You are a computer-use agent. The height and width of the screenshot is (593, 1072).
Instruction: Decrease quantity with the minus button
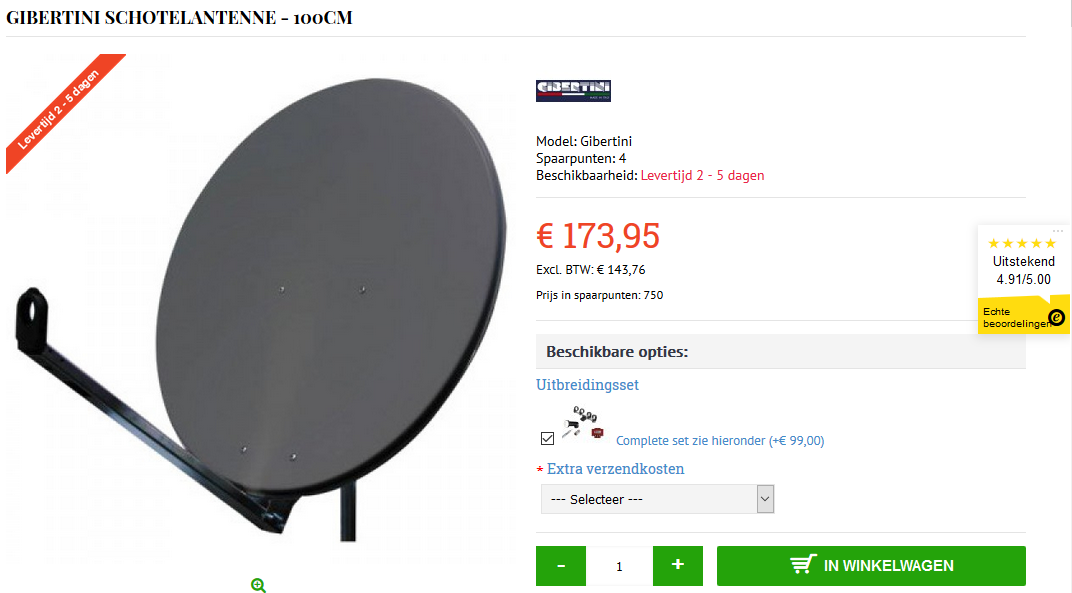tap(561, 566)
